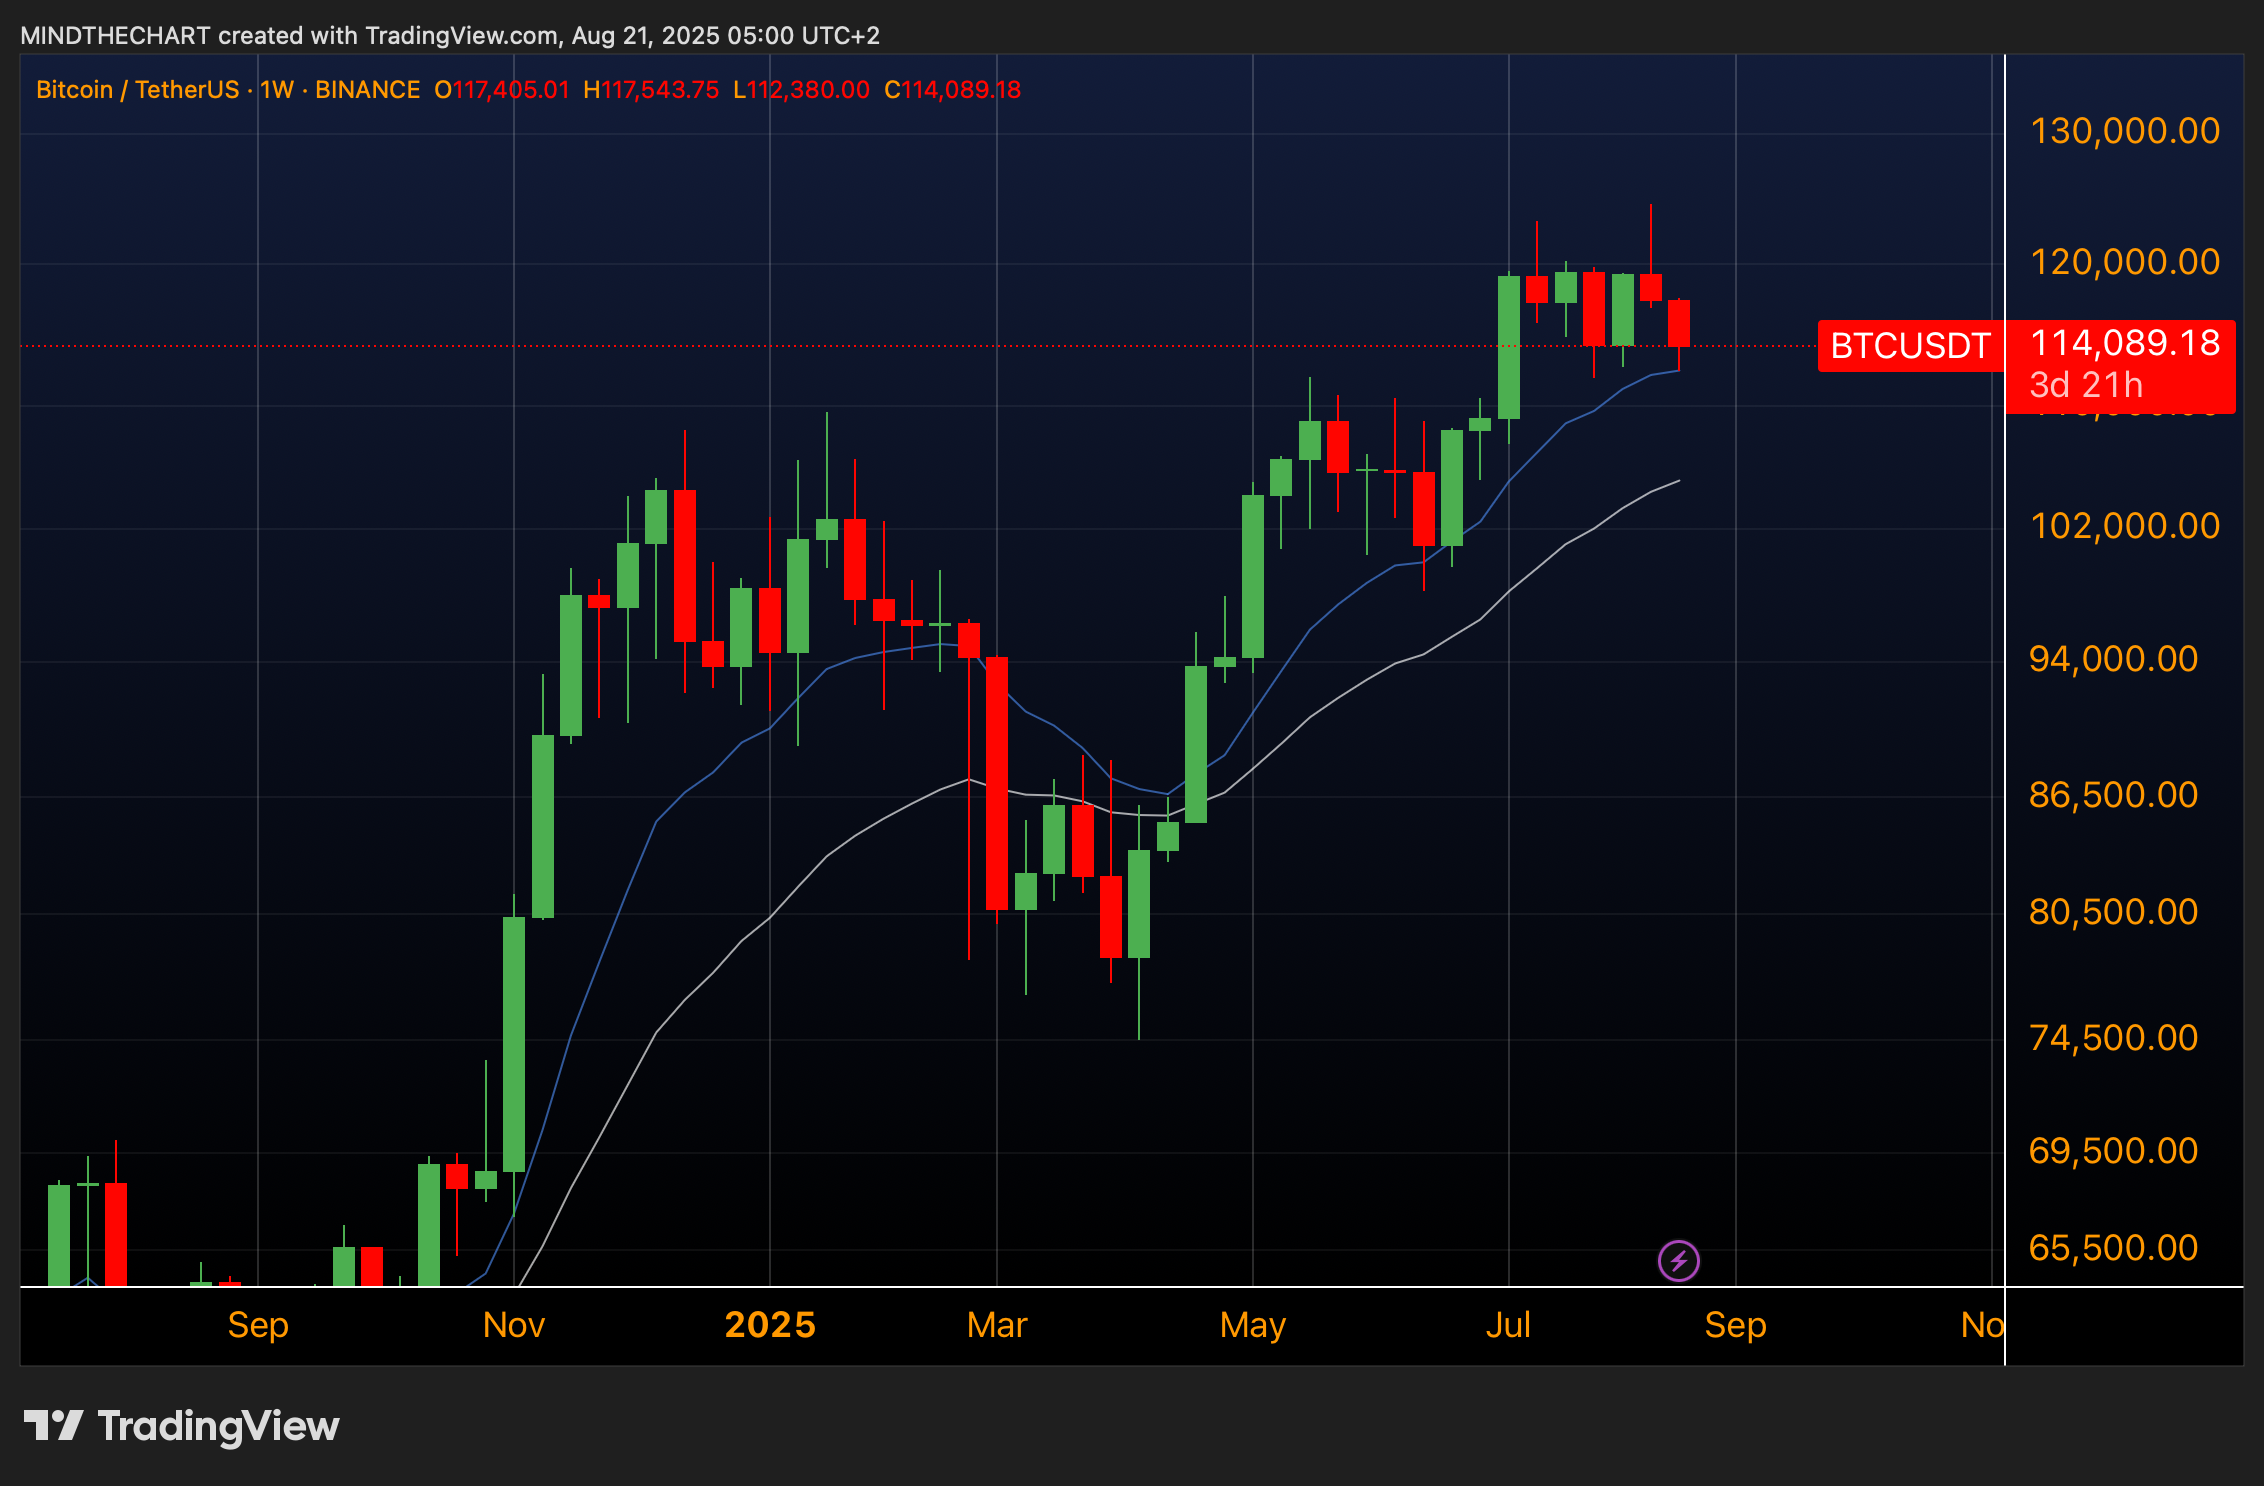Click the open value O117,405.01
The width and height of the screenshot is (2264, 1486).
(x=501, y=90)
